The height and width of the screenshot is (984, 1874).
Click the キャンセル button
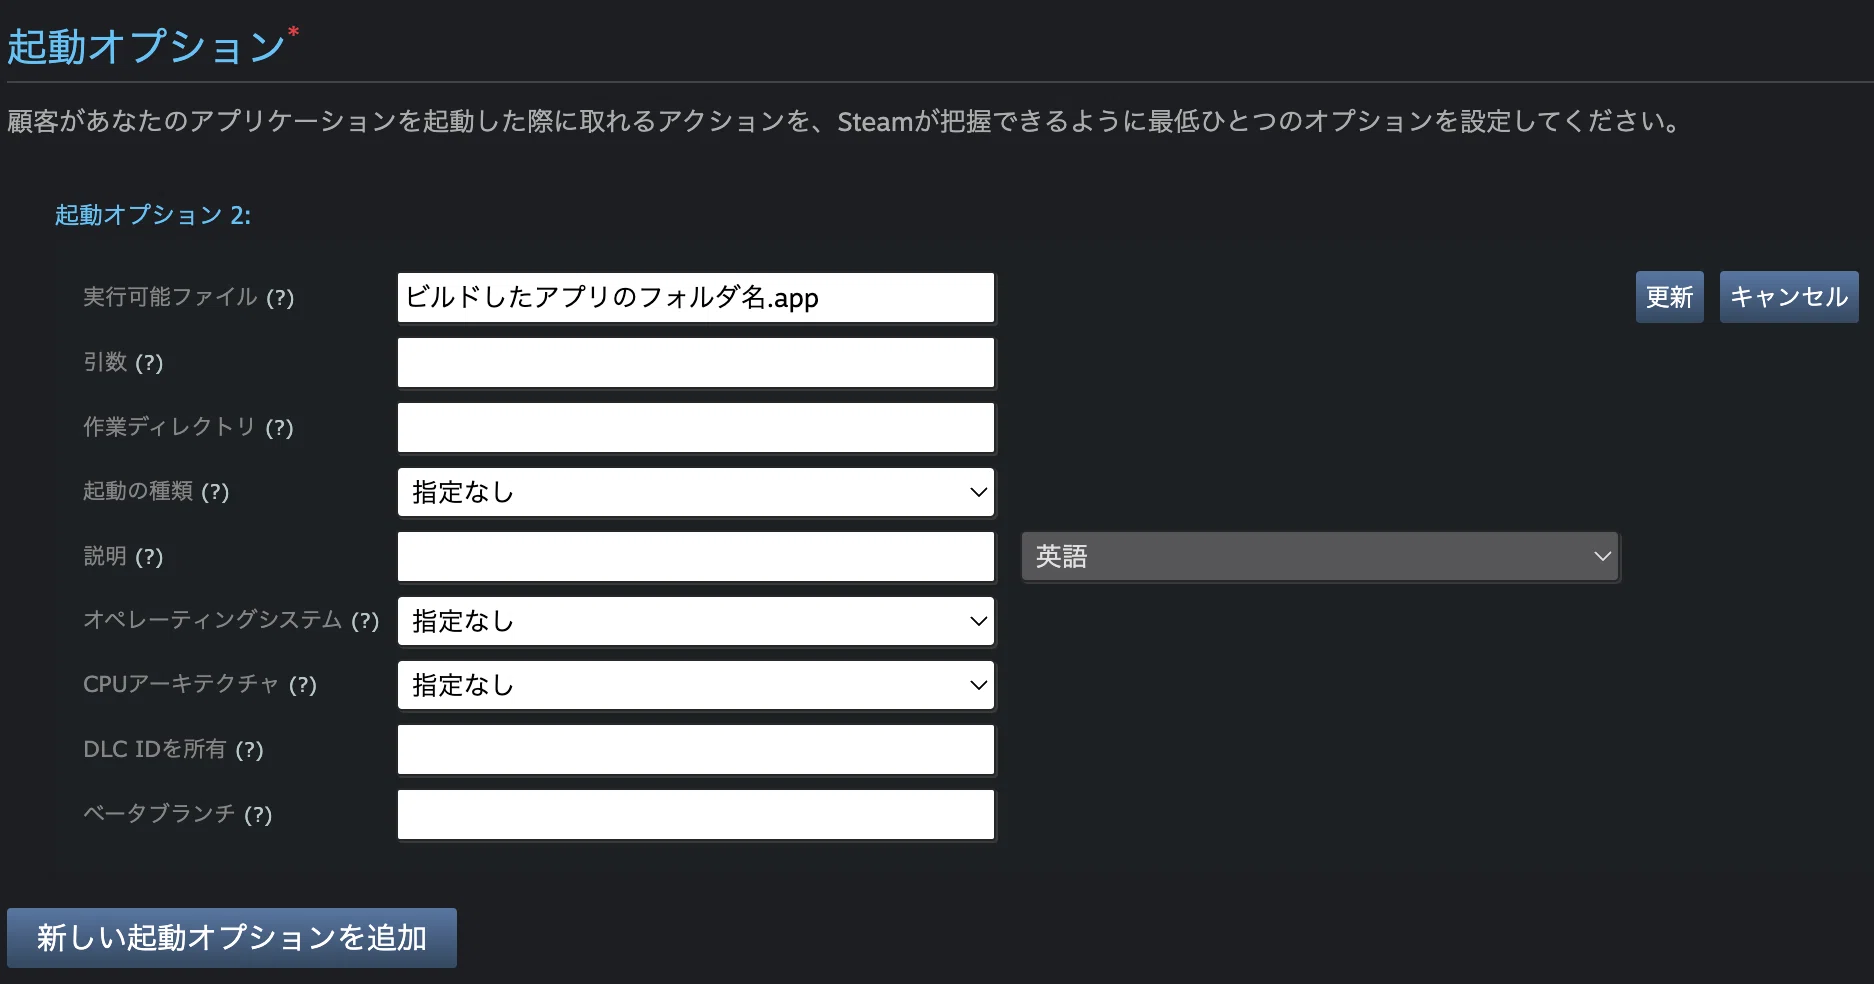click(x=1789, y=297)
